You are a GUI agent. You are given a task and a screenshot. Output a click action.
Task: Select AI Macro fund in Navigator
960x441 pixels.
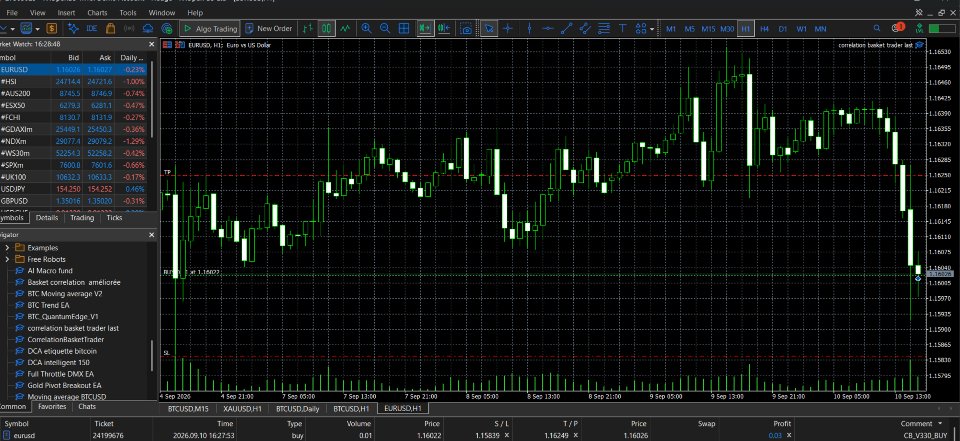50,271
